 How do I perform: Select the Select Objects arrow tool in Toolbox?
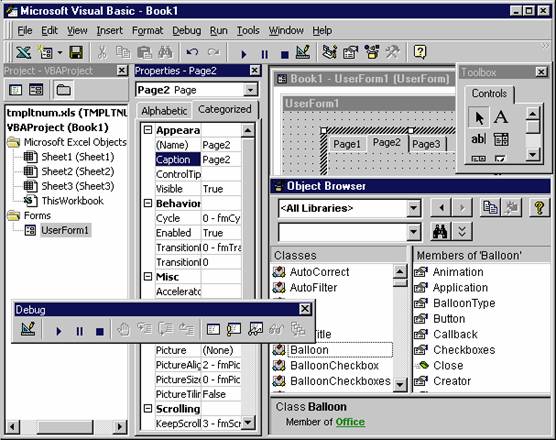[x=479, y=117]
